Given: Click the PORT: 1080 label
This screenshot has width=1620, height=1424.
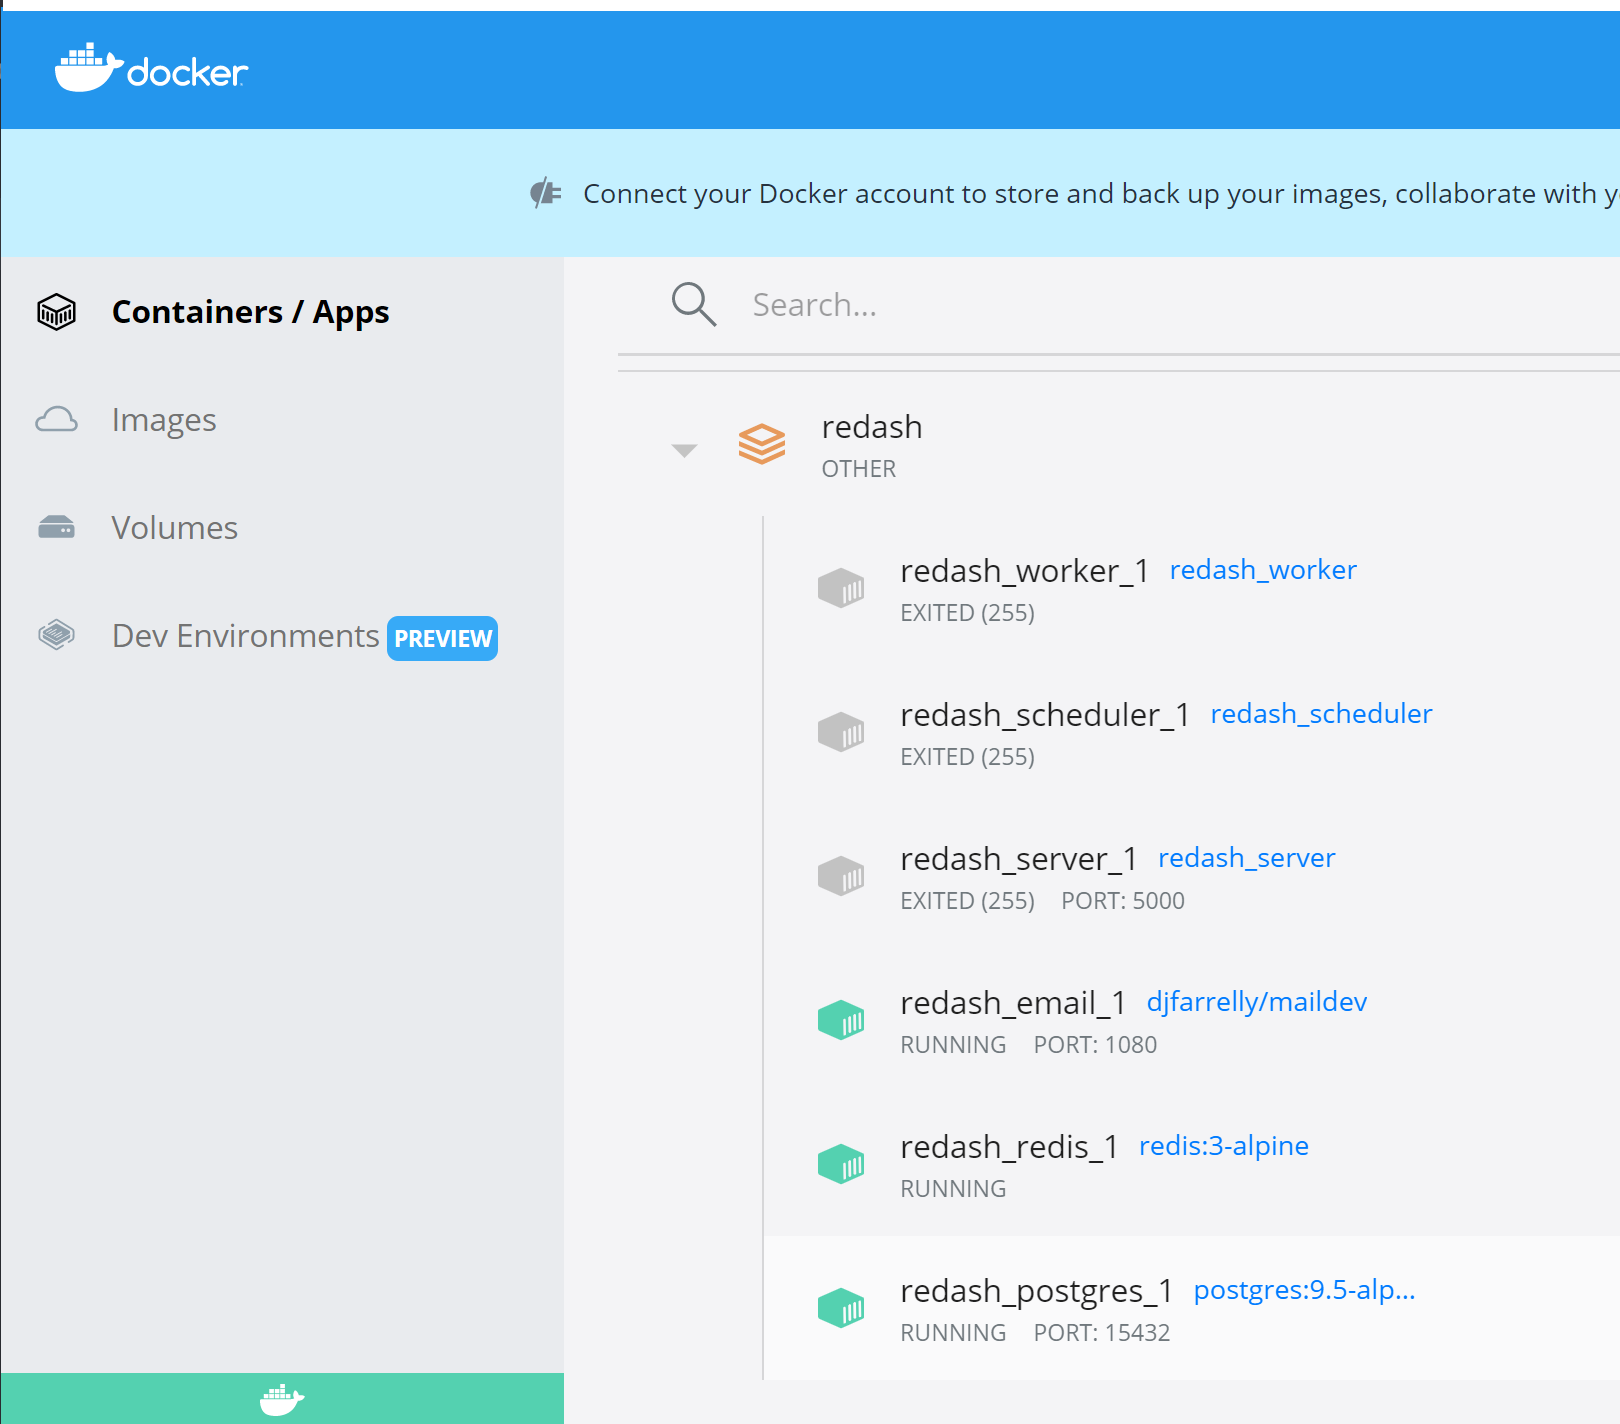Looking at the screenshot, I should (1095, 1045).
